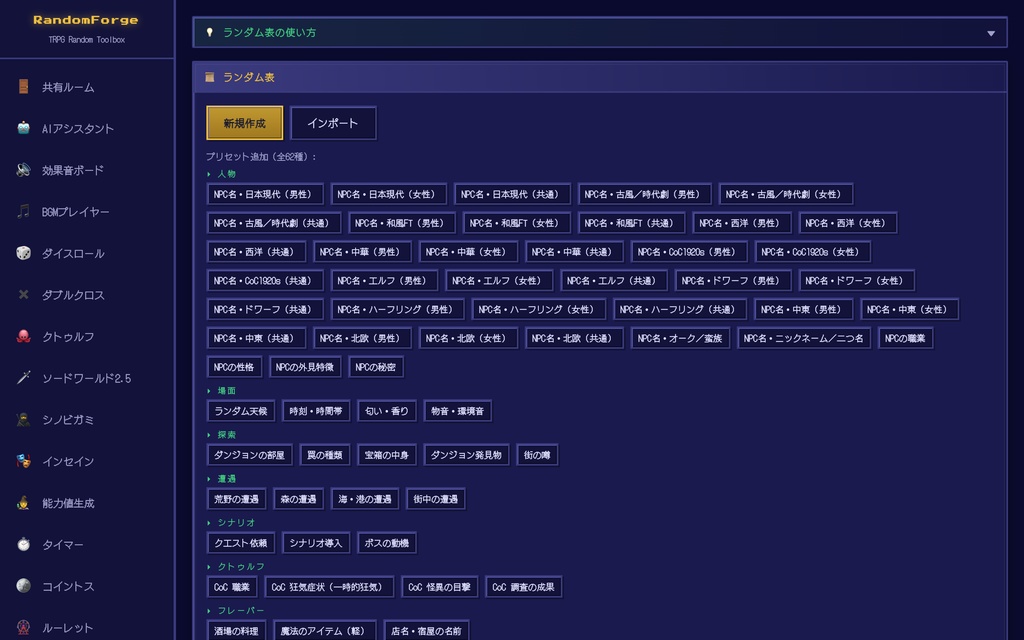1024x640 pixels.
Task: Open AIアシスタント via the robot icon
Action: [22, 128]
